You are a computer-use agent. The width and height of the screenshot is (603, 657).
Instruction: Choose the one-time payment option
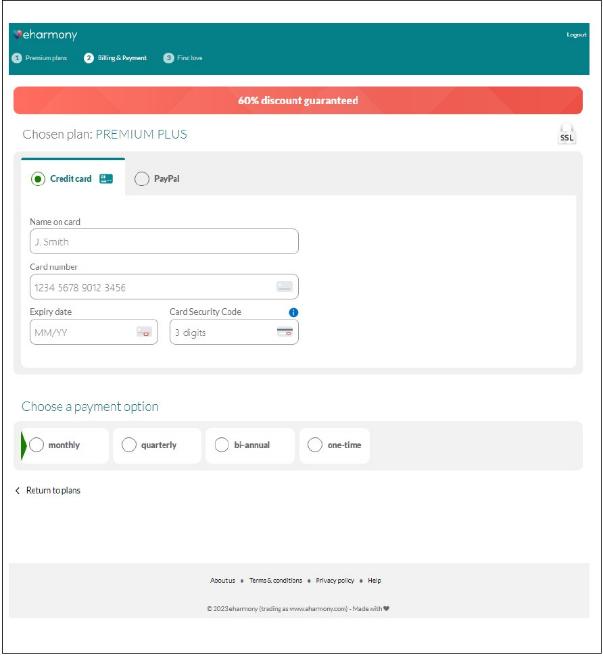tap(315, 445)
